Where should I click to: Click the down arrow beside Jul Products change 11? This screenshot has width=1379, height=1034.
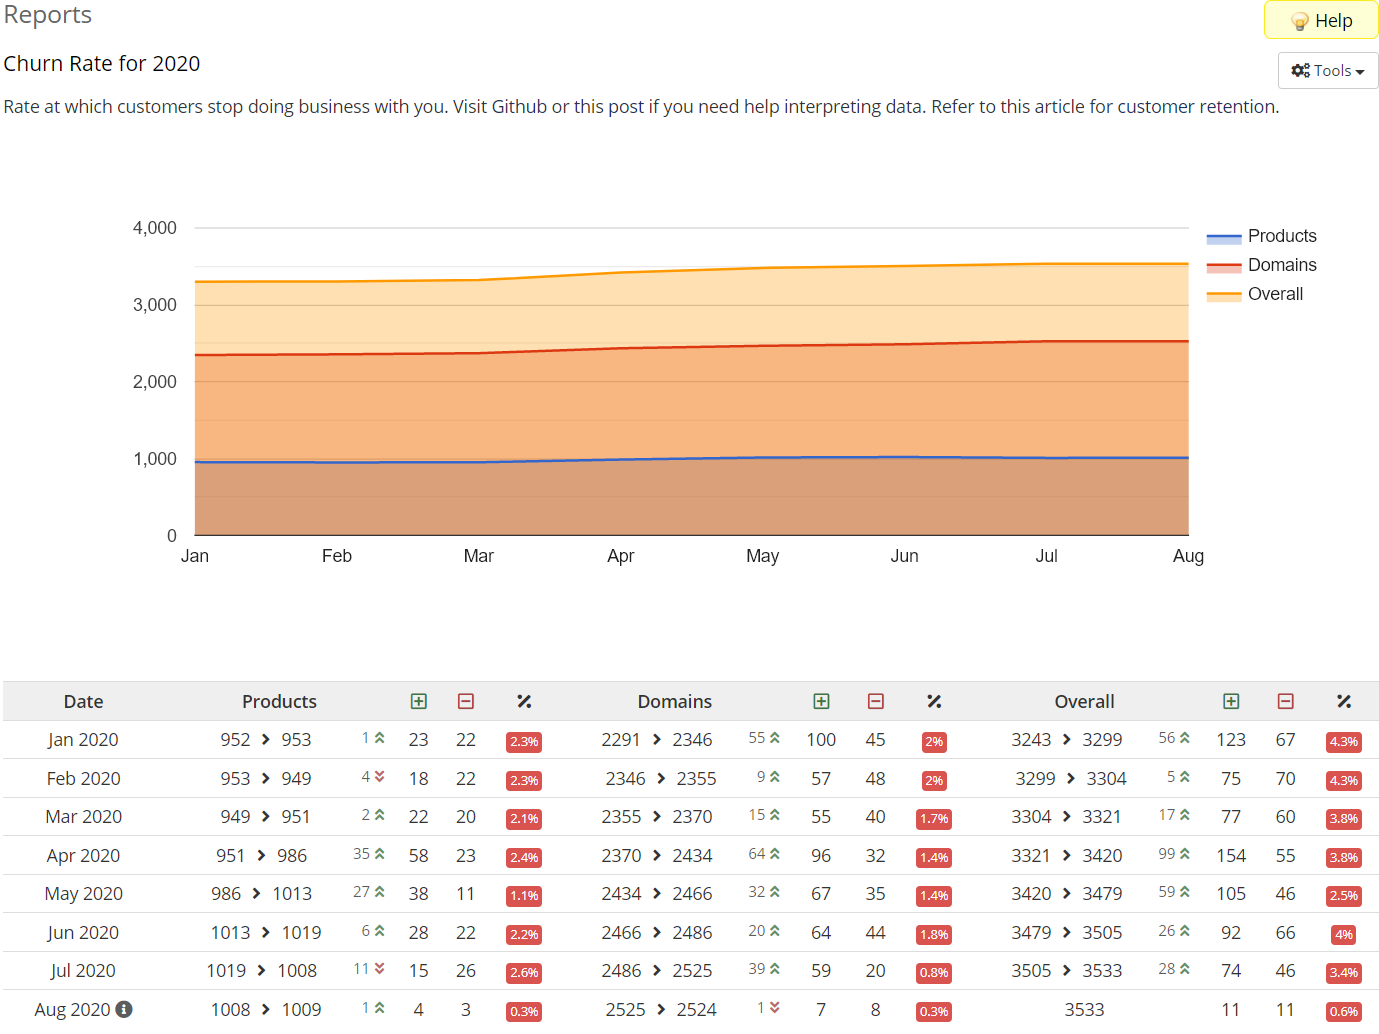[380, 968]
